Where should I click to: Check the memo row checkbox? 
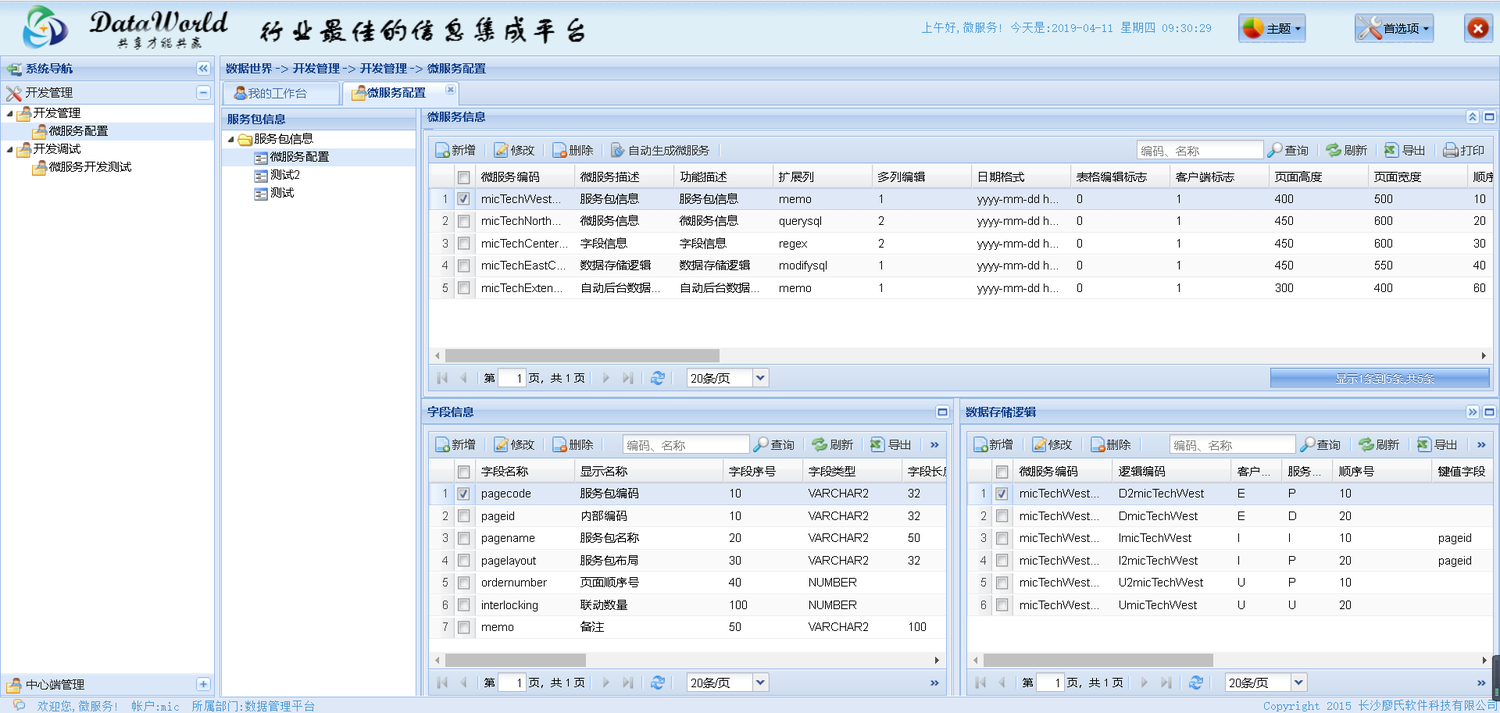coord(463,627)
